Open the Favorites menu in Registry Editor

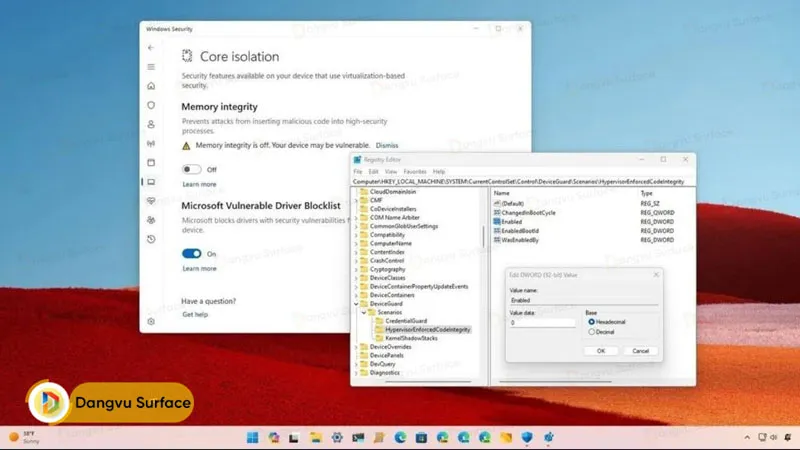[x=415, y=171]
